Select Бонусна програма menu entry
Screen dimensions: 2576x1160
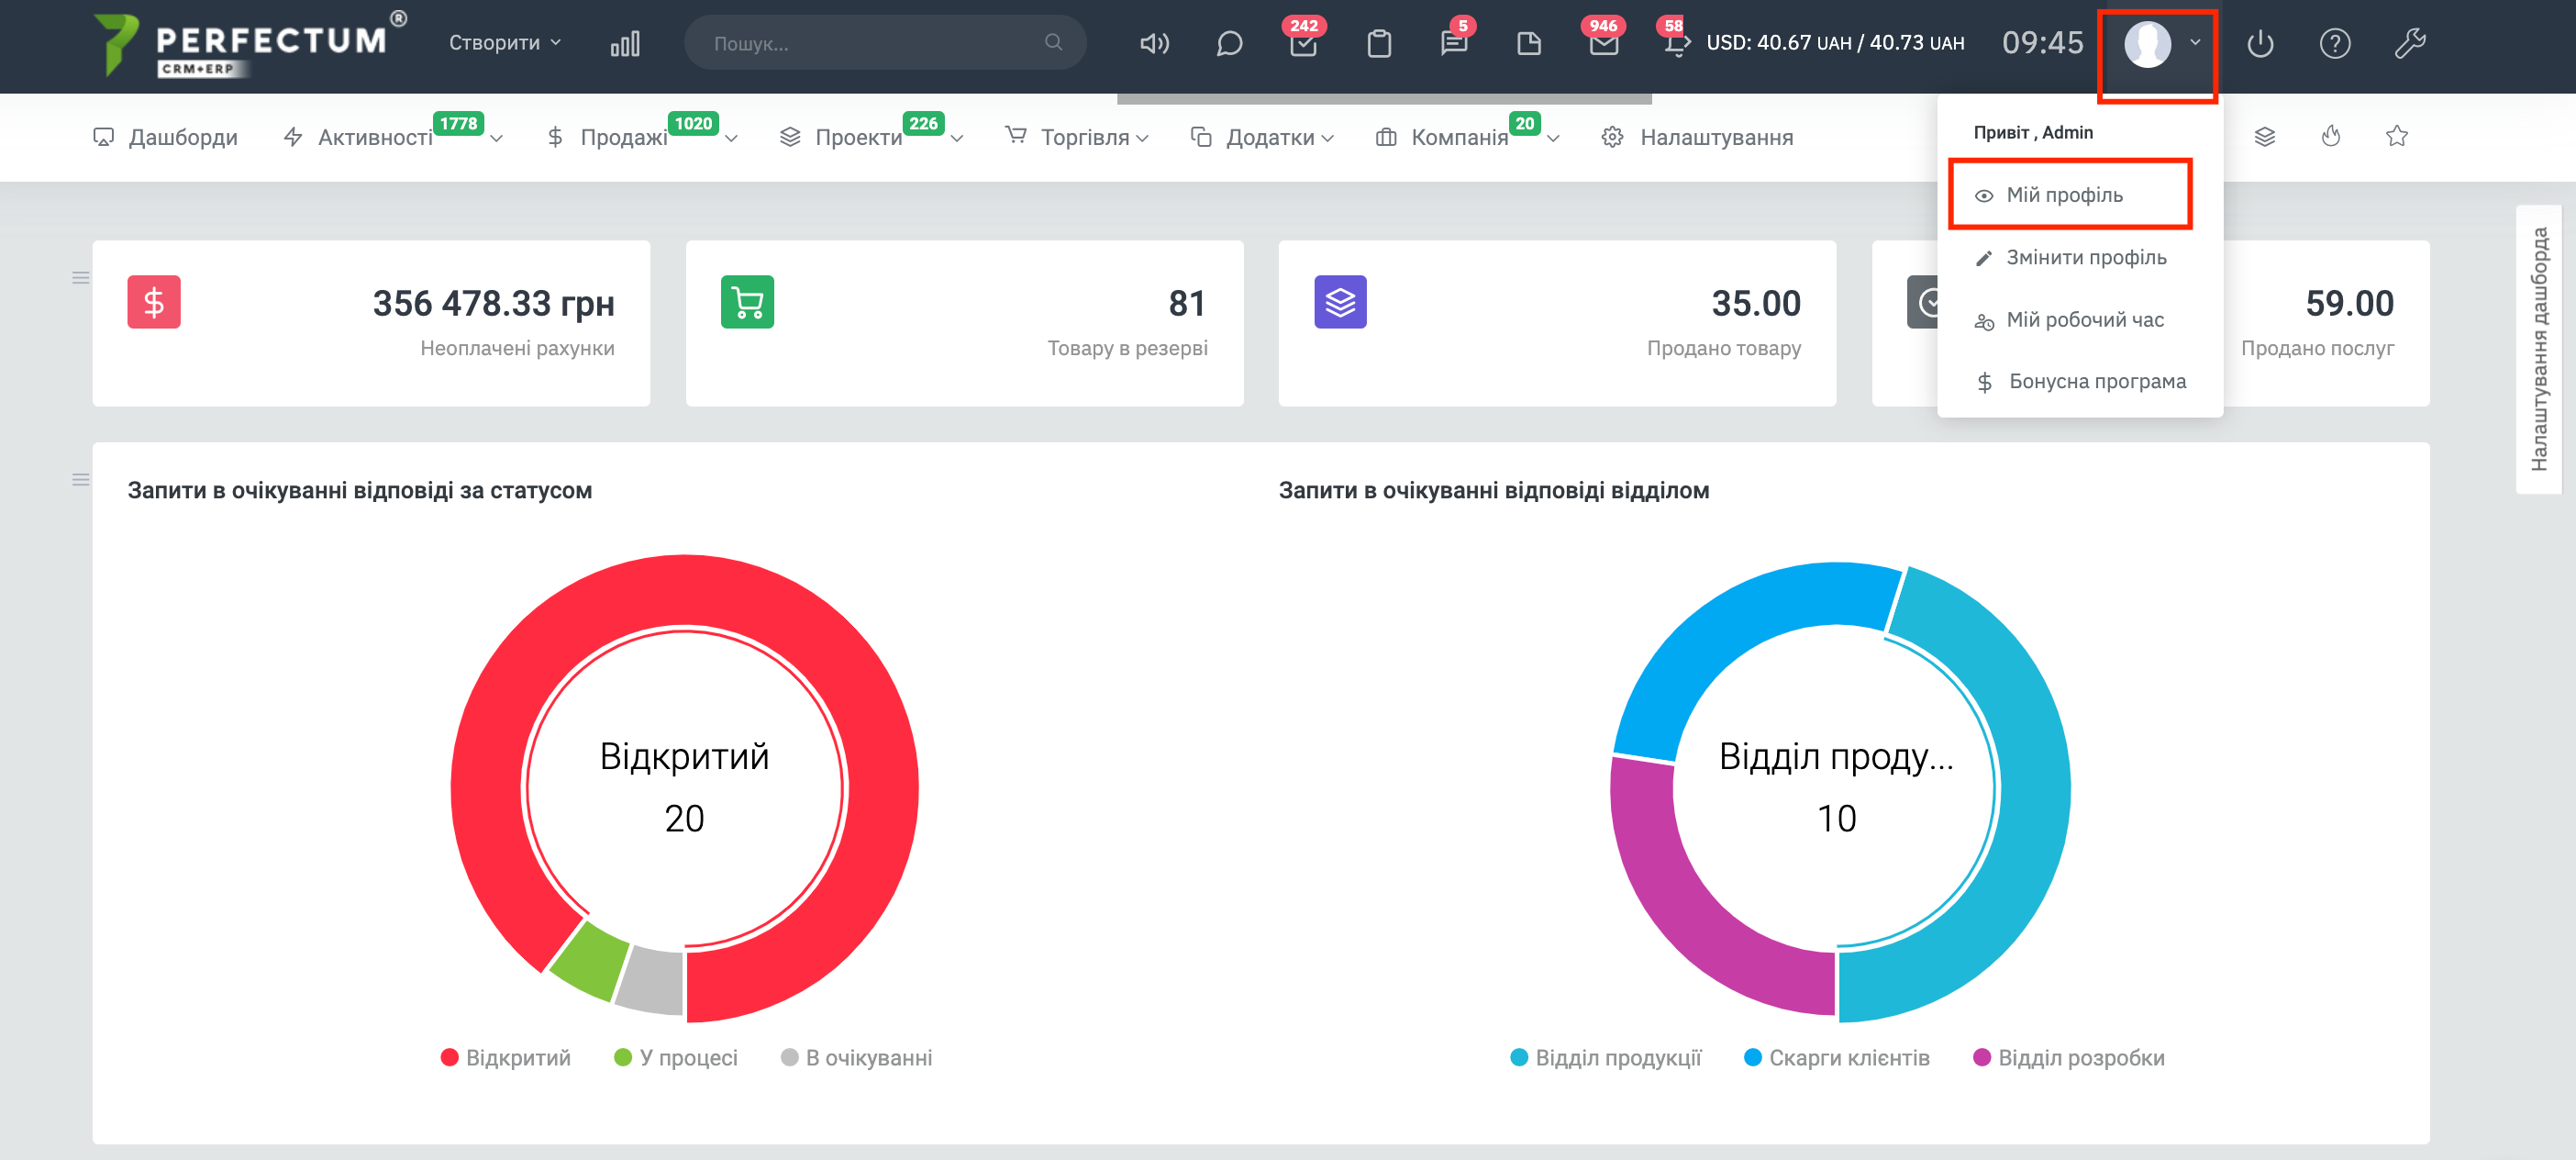pyautogui.click(x=2096, y=381)
